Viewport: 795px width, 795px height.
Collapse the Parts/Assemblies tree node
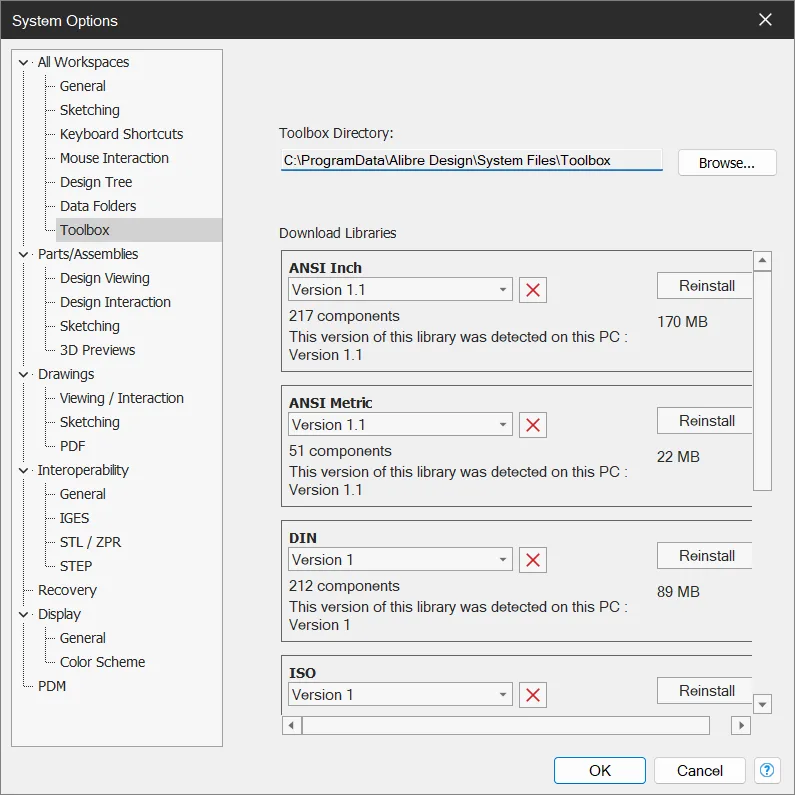point(23,255)
